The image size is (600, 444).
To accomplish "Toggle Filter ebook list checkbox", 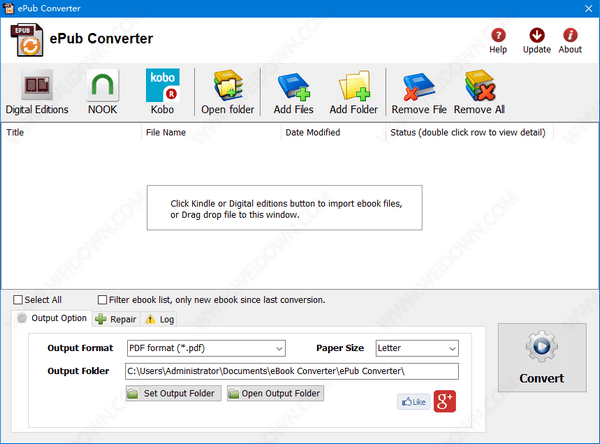I will [x=102, y=300].
